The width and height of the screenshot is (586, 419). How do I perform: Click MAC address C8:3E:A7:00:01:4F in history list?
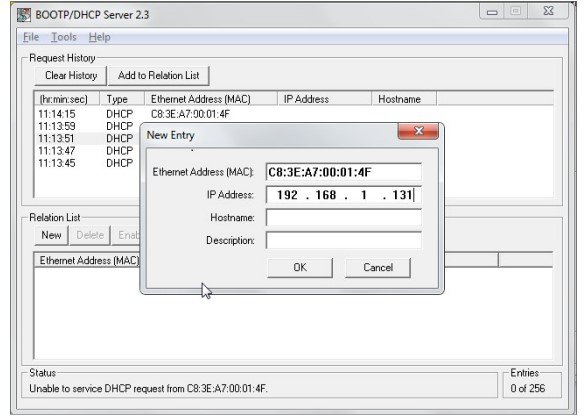pyautogui.click(x=190, y=114)
